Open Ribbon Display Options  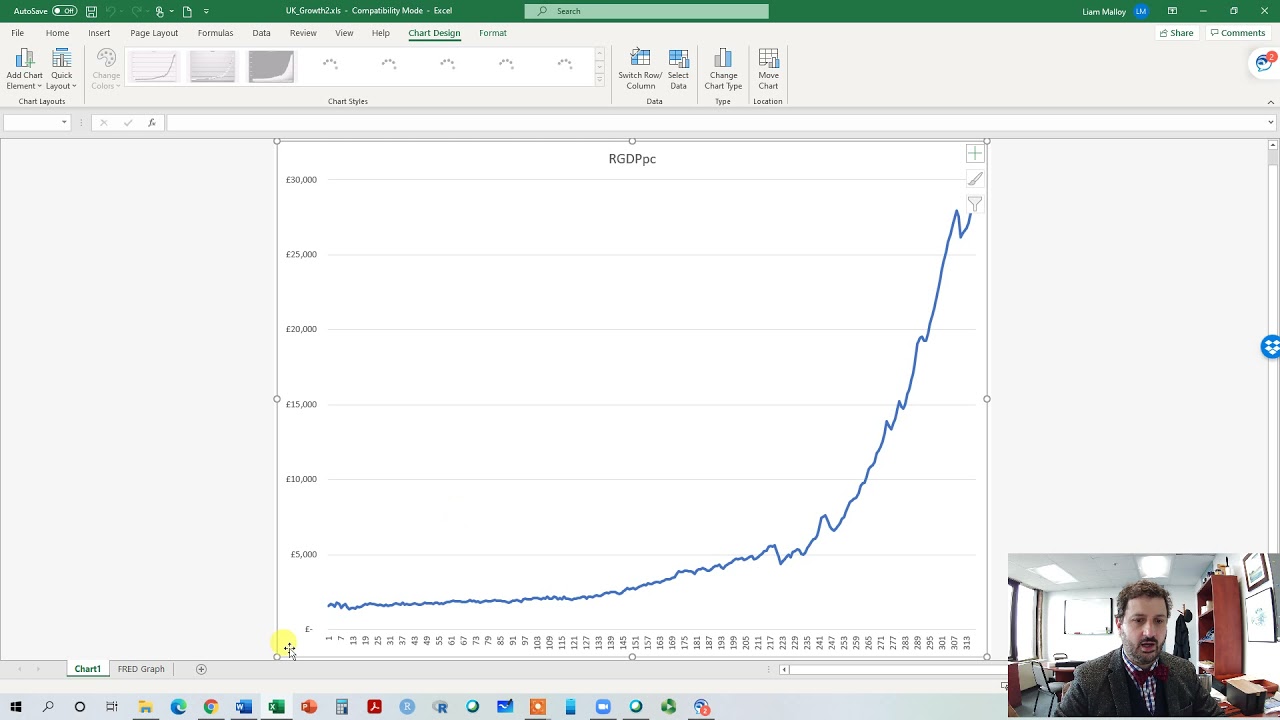point(1172,11)
